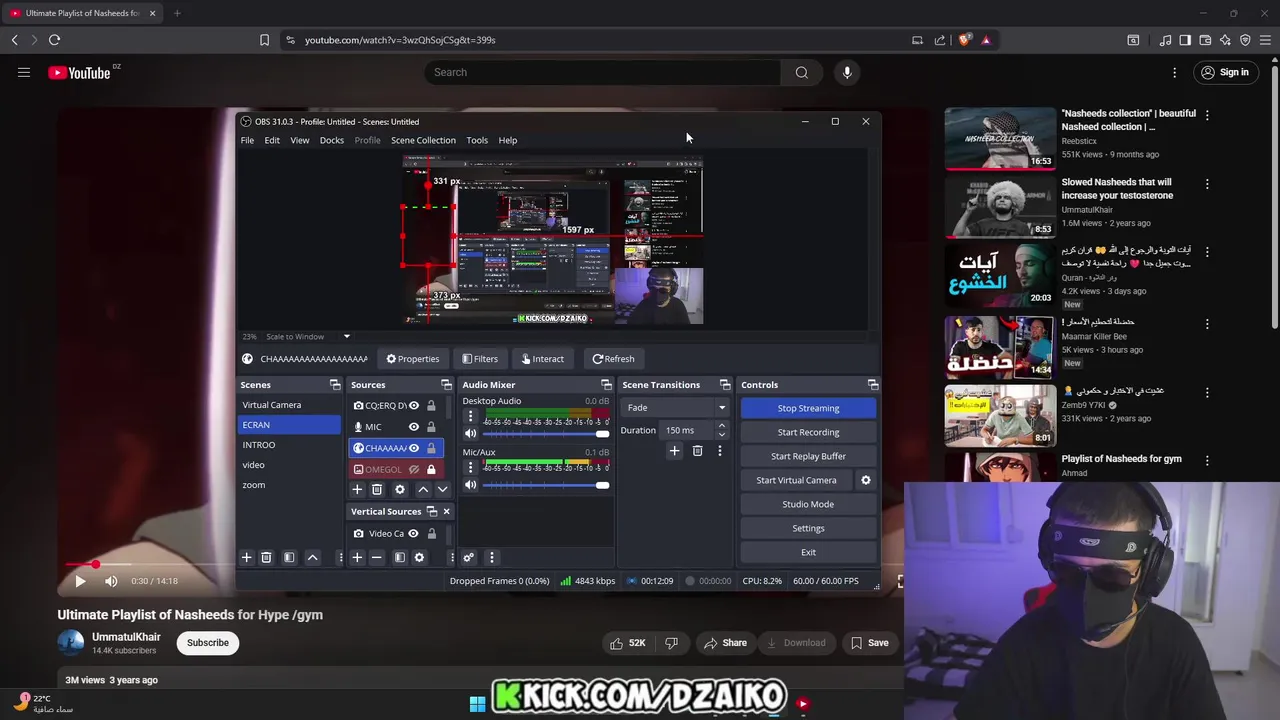Open YouTube hamburger guide menu
Screen dimensions: 1280x720
click(24, 72)
